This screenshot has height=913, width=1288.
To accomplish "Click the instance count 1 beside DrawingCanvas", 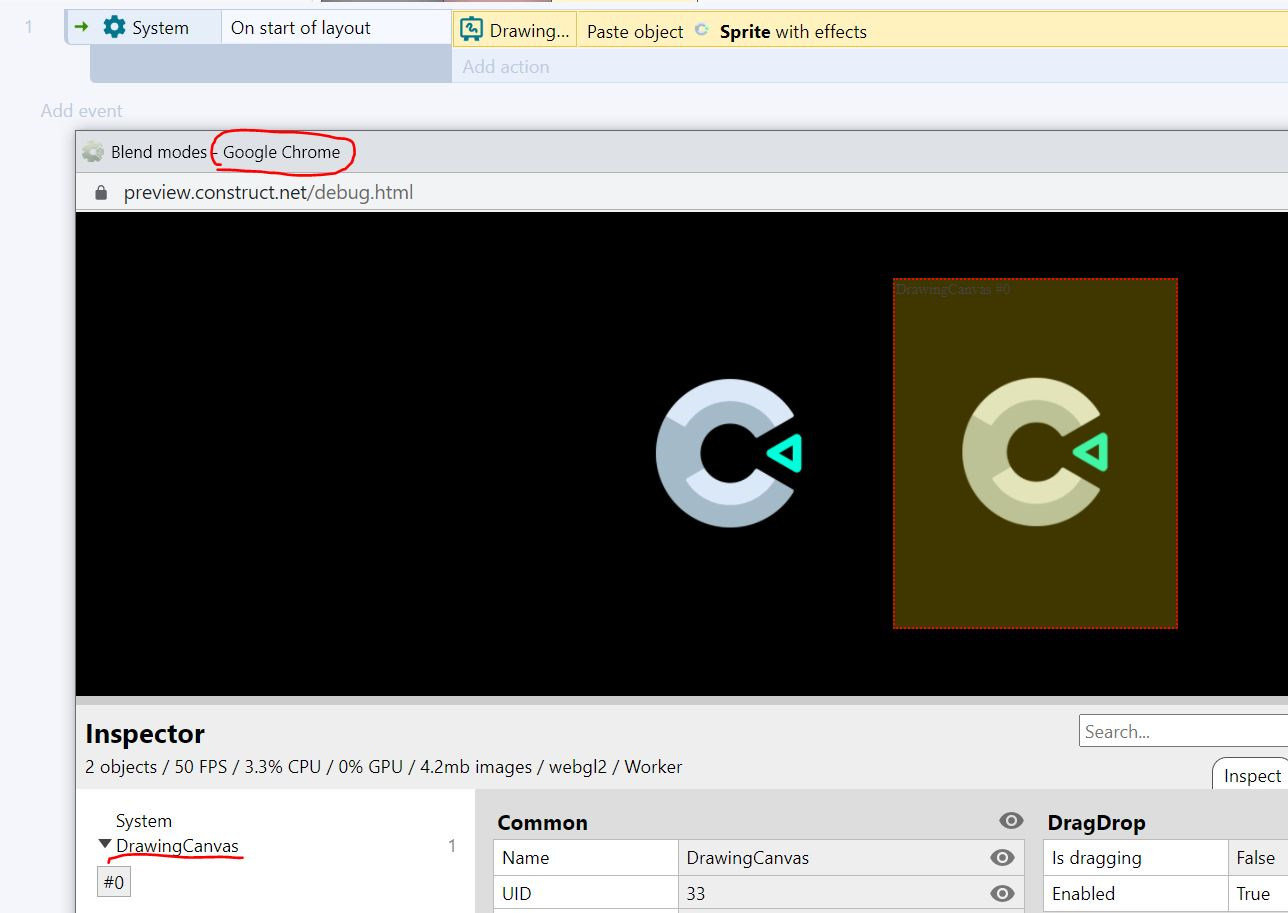I will click(452, 846).
